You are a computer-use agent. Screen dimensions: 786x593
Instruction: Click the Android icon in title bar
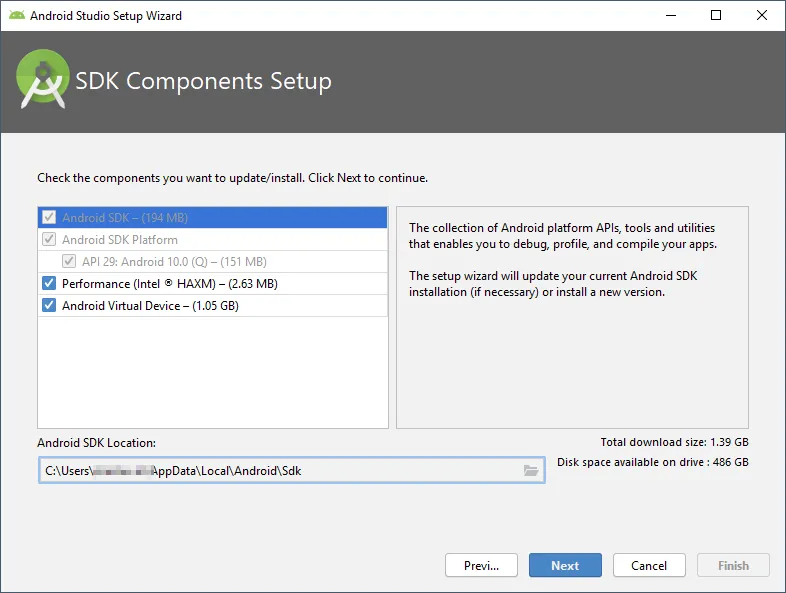(x=17, y=15)
